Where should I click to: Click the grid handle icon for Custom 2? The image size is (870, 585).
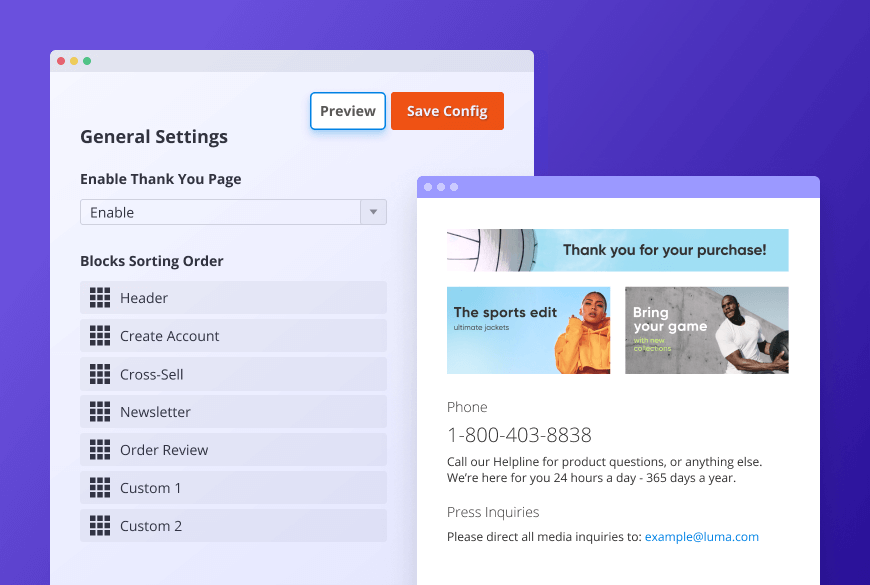click(x=100, y=526)
